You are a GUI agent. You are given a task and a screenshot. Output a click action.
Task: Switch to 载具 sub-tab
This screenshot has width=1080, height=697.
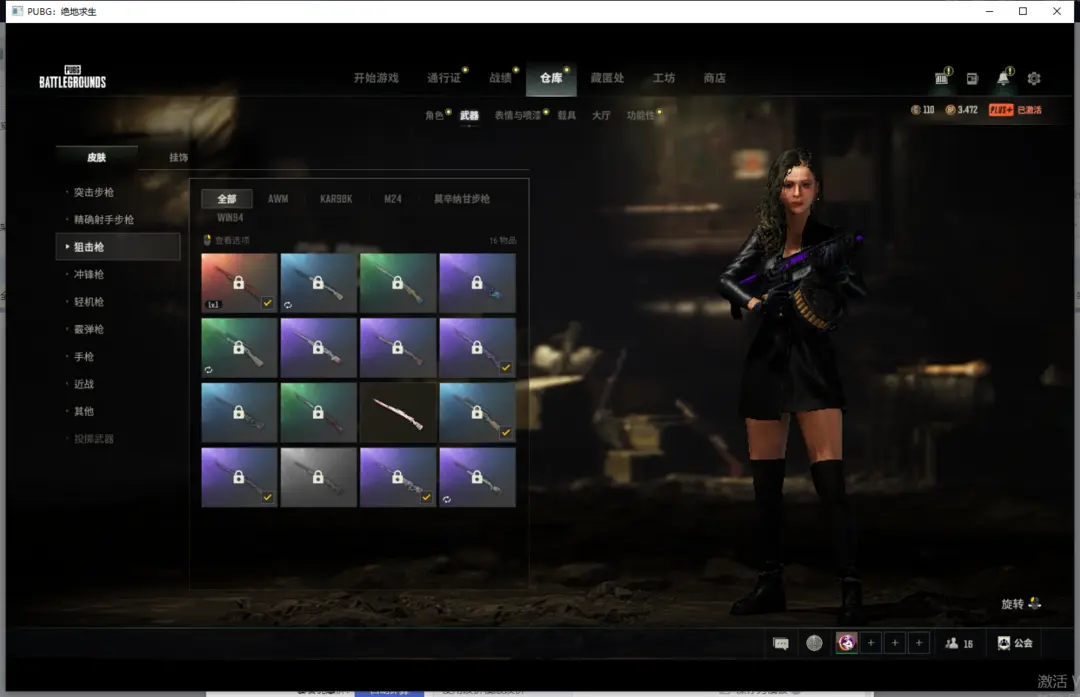(x=567, y=115)
